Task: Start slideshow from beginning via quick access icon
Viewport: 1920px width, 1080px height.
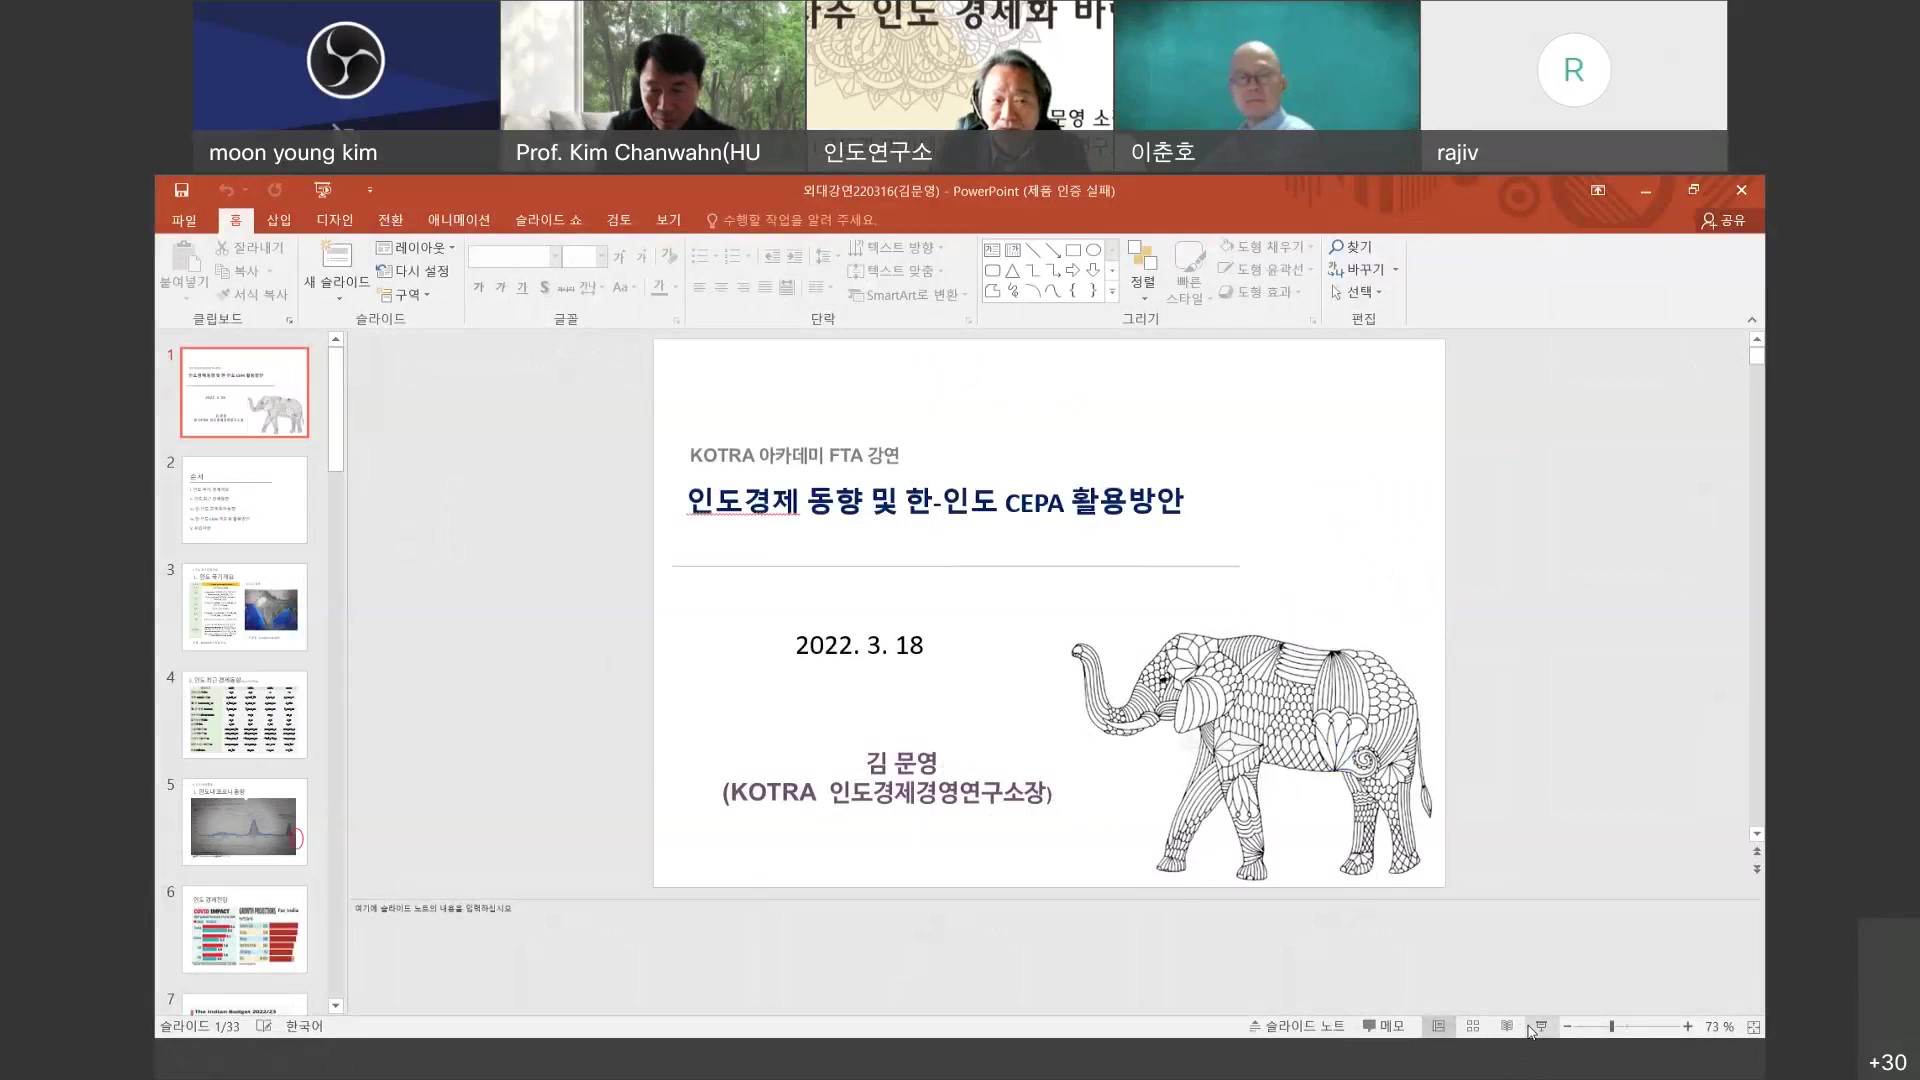Action: (x=322, y=190)
